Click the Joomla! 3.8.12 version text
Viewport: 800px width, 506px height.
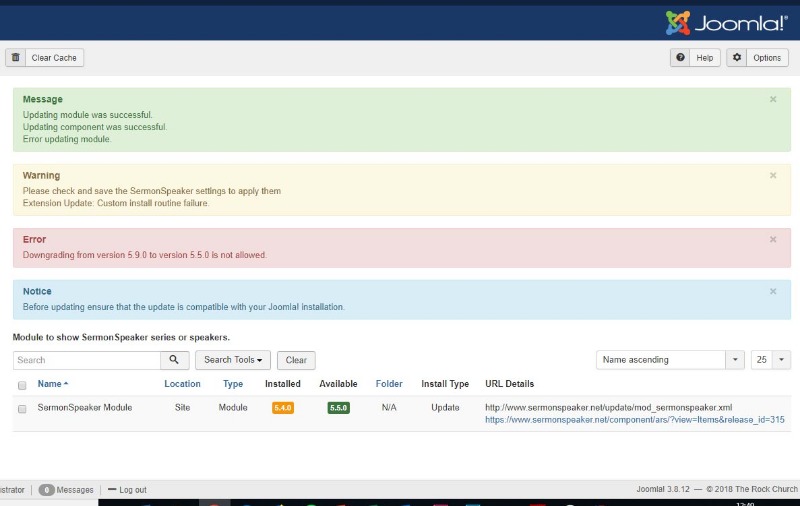(x=663, y=489)
